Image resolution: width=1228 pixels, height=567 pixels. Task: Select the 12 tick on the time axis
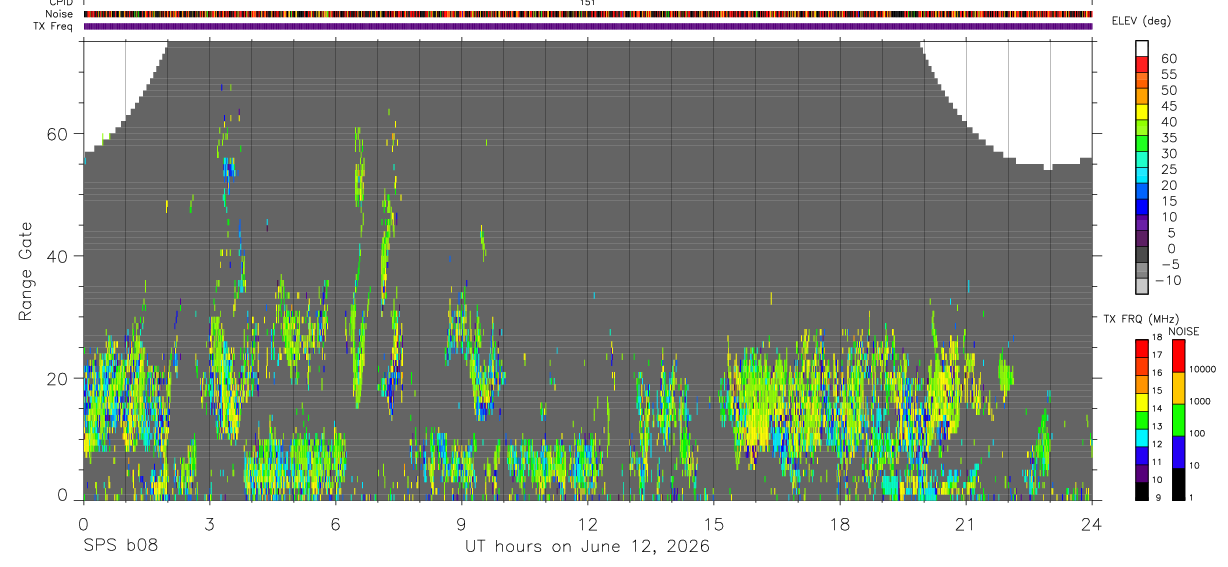(587, 524)
